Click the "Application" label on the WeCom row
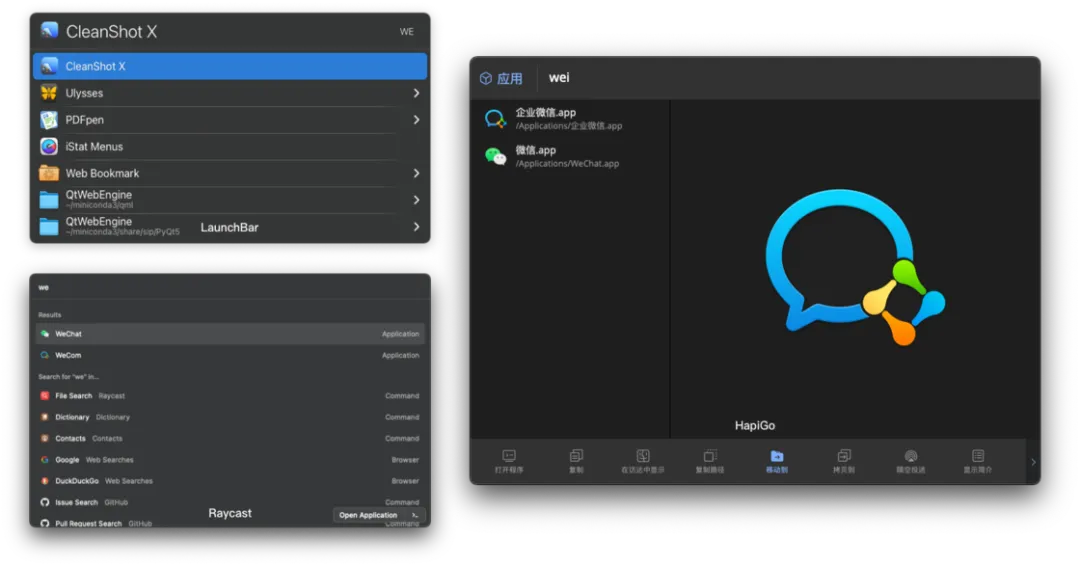Screen dimensions: 1080x567 (400, 355)
